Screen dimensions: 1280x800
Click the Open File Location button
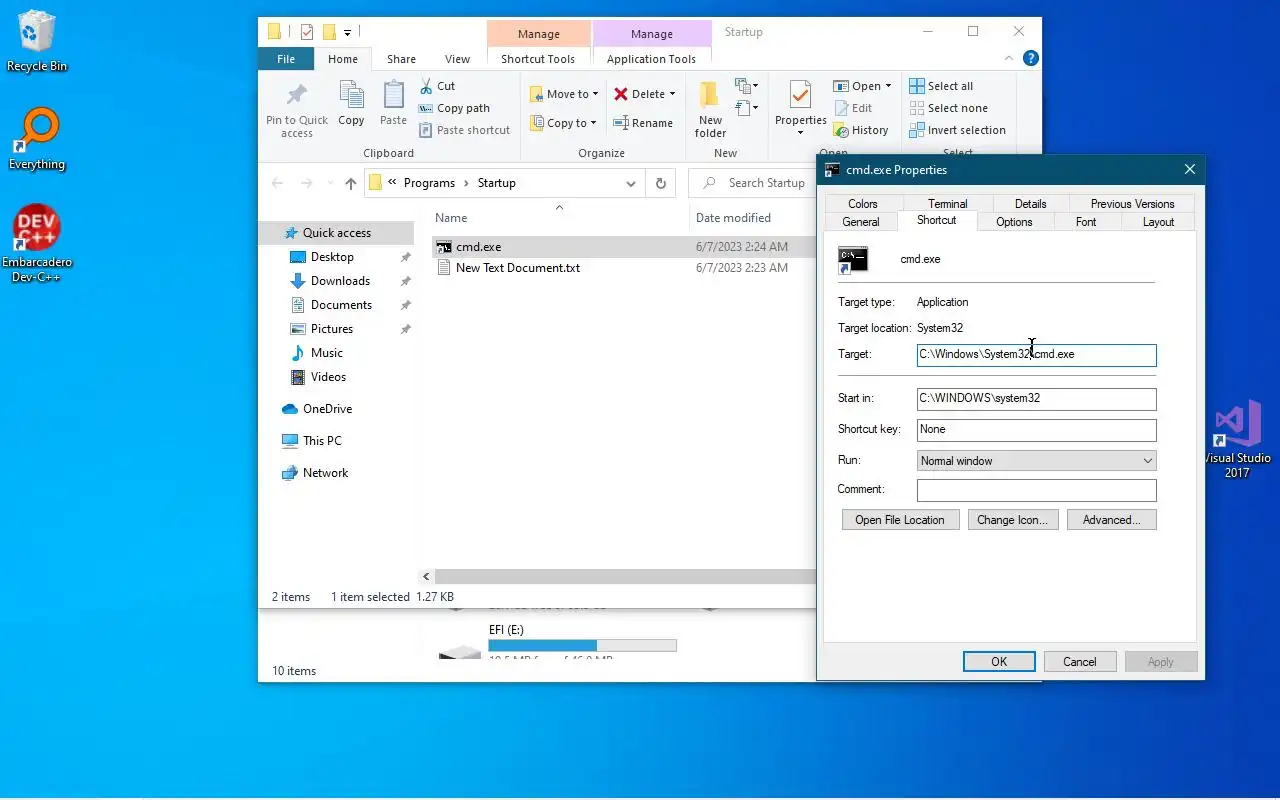(900, 520)
